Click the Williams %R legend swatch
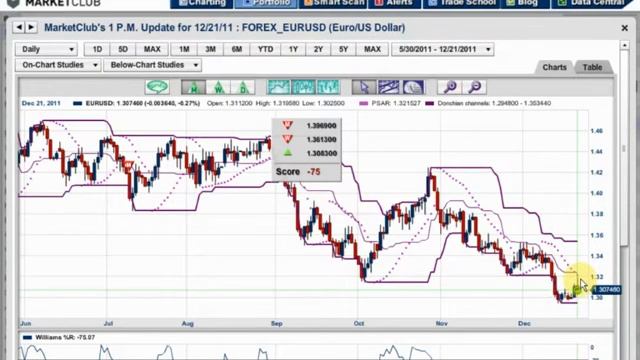 click(x=27, y=338)
